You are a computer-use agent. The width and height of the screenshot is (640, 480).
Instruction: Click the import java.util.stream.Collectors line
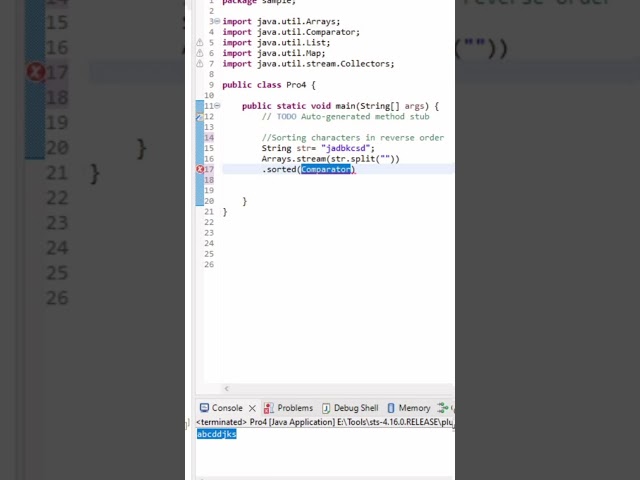tap(308, 64)
